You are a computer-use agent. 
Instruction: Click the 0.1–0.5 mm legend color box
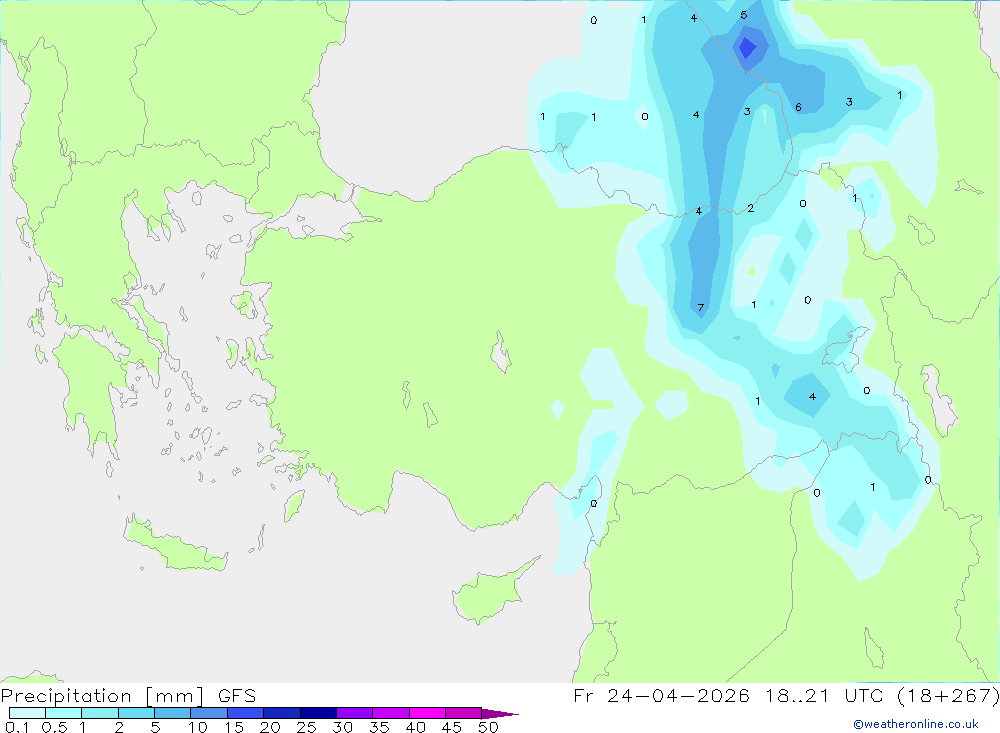point(27,713)
